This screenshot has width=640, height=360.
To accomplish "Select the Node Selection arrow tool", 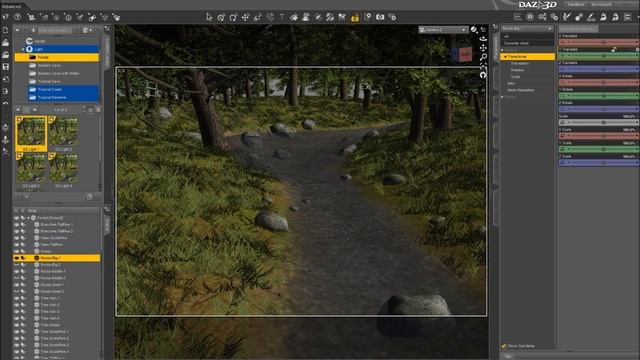I will (209, 17).
